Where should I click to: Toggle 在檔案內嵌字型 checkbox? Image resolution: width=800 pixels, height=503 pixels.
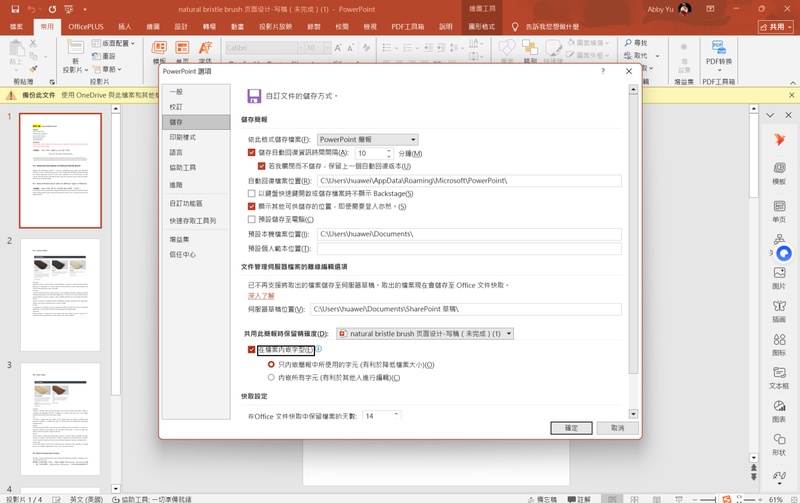(x=251, y=349)
